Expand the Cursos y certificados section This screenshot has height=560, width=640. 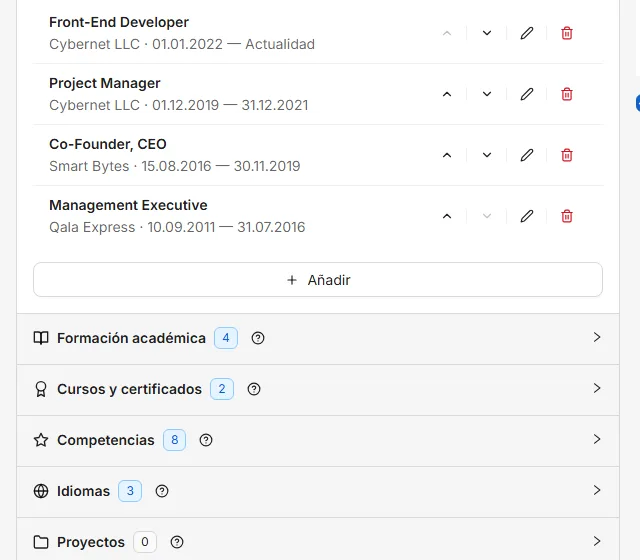318,389
